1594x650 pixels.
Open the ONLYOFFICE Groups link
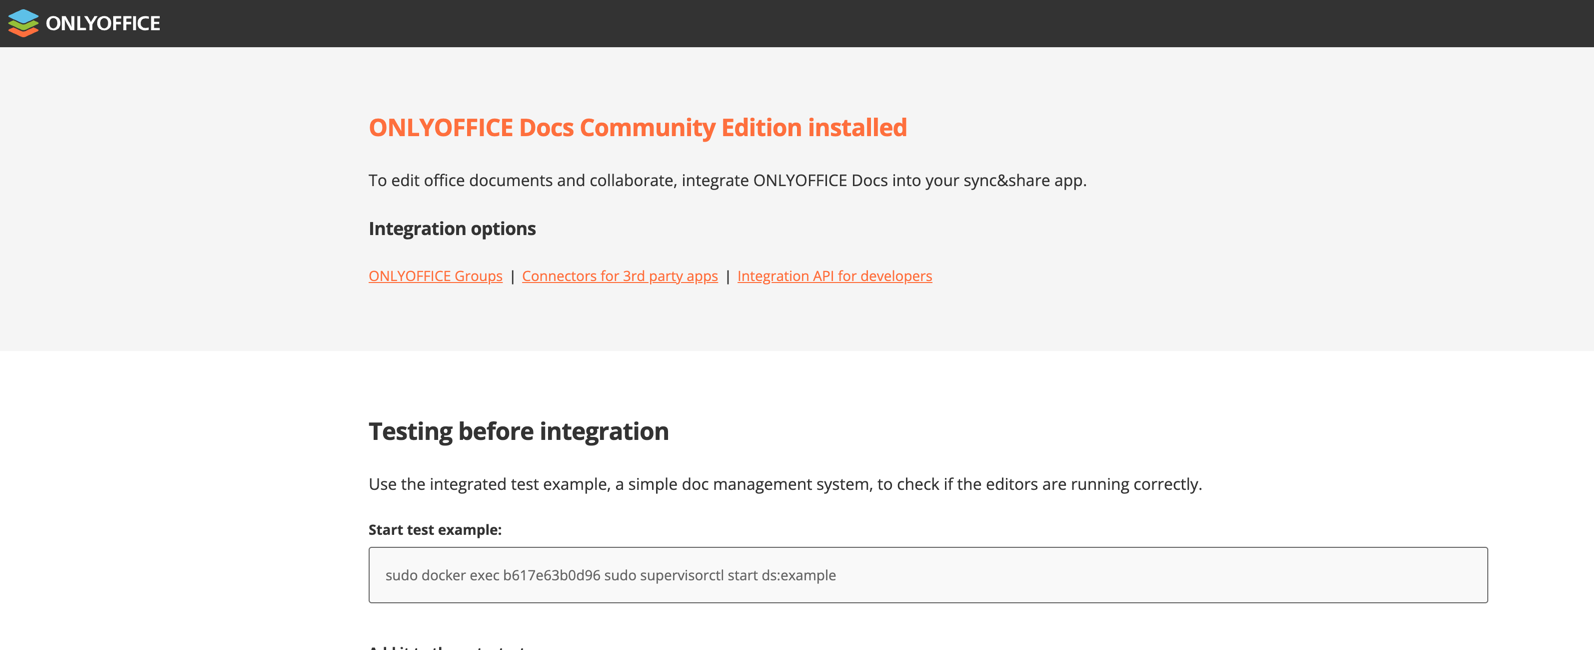[435, 276]
